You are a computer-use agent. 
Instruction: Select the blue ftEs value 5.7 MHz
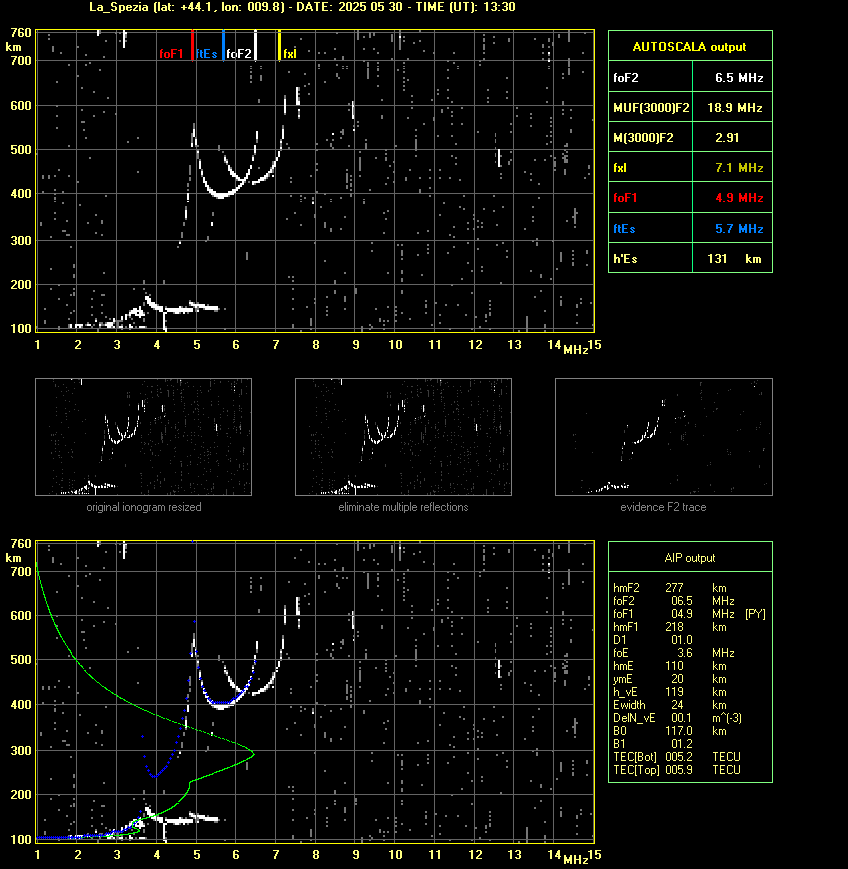click(x=739, y=228)
